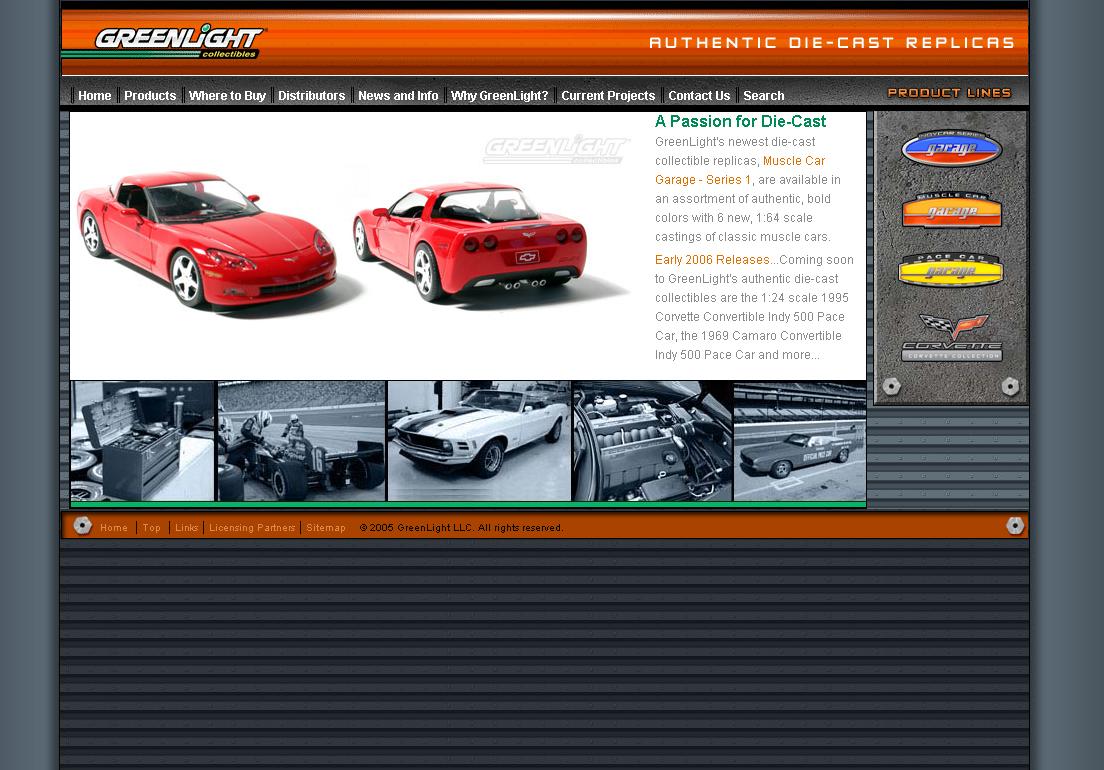Click the A Passion for Die-Cast heading
The image size is (1104, 770).
point(740,121)
